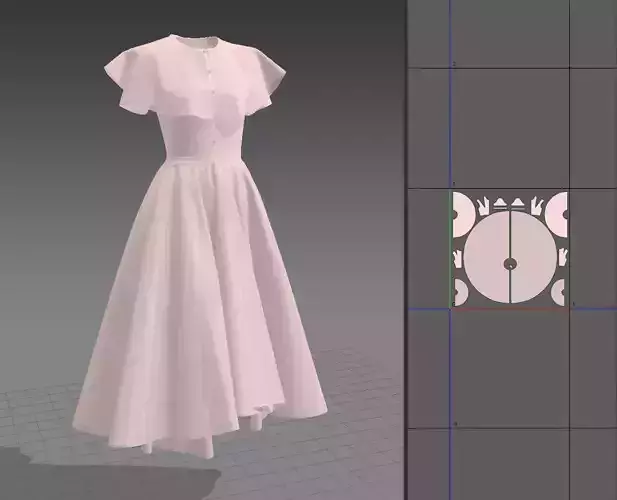Click the left triangular pattern piece in UV editor
The image size is (617, 500).
[x=500, y=202]
